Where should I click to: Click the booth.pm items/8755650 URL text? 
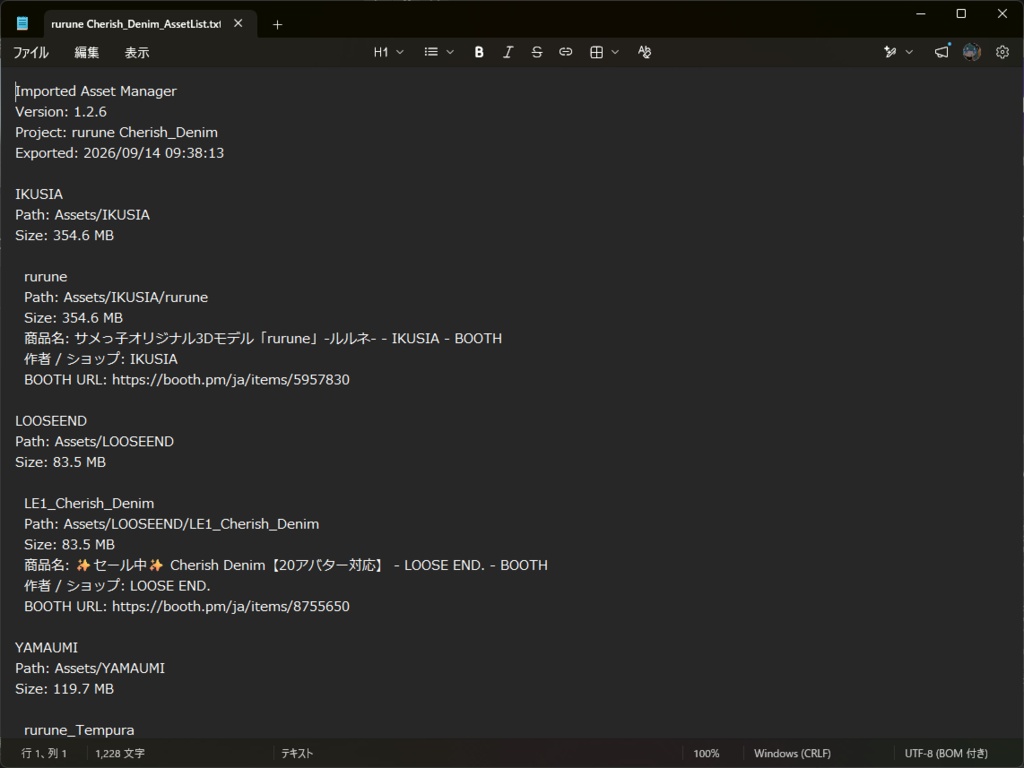[x=231, y=607]
